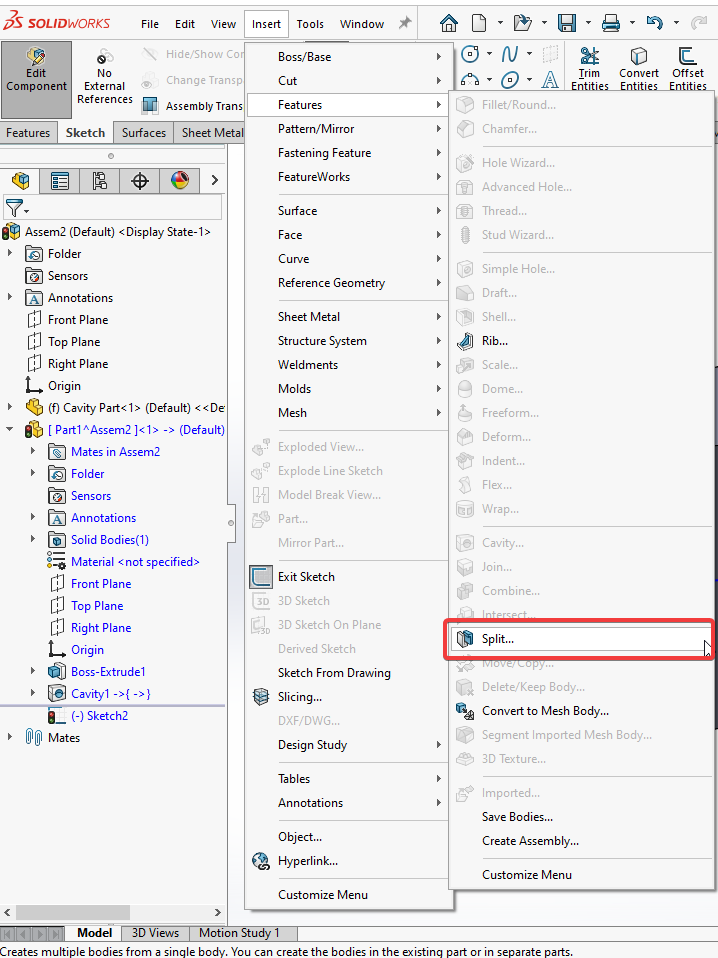
Task: Click the Open file icon
Action: 522,23
